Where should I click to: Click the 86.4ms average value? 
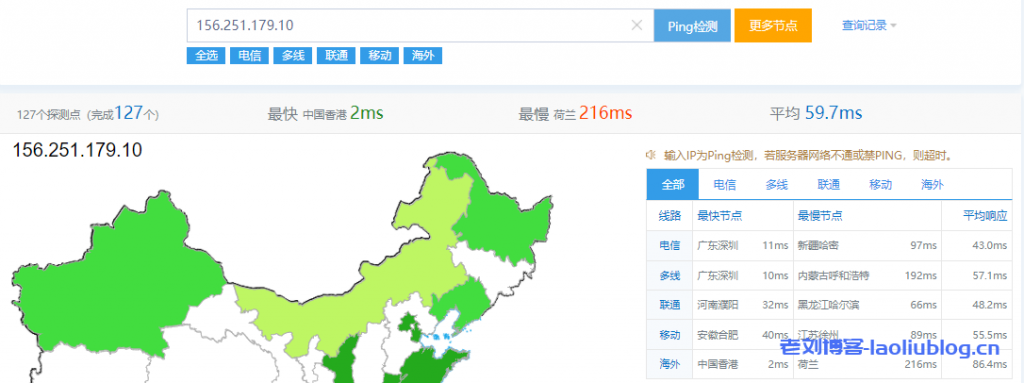point(990,364)
